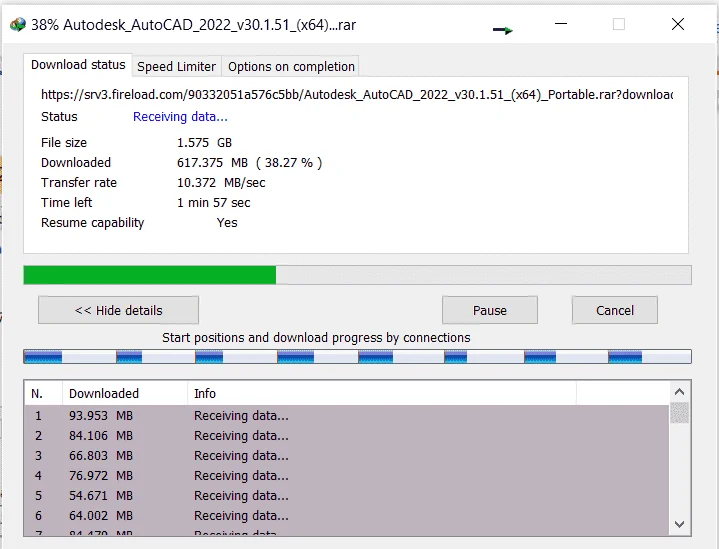Screen dimensions: 719x549
Task: Pause the download
Action: click(x=490, y=311)
